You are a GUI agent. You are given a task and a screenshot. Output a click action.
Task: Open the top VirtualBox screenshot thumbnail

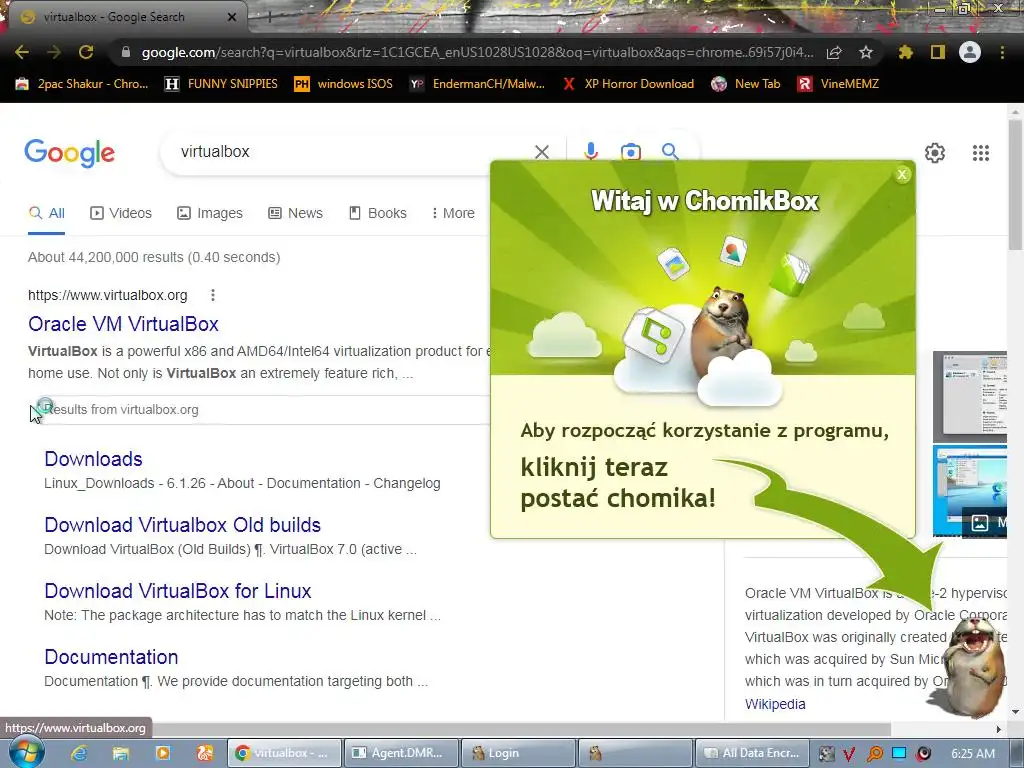click(x=970, y=397)
